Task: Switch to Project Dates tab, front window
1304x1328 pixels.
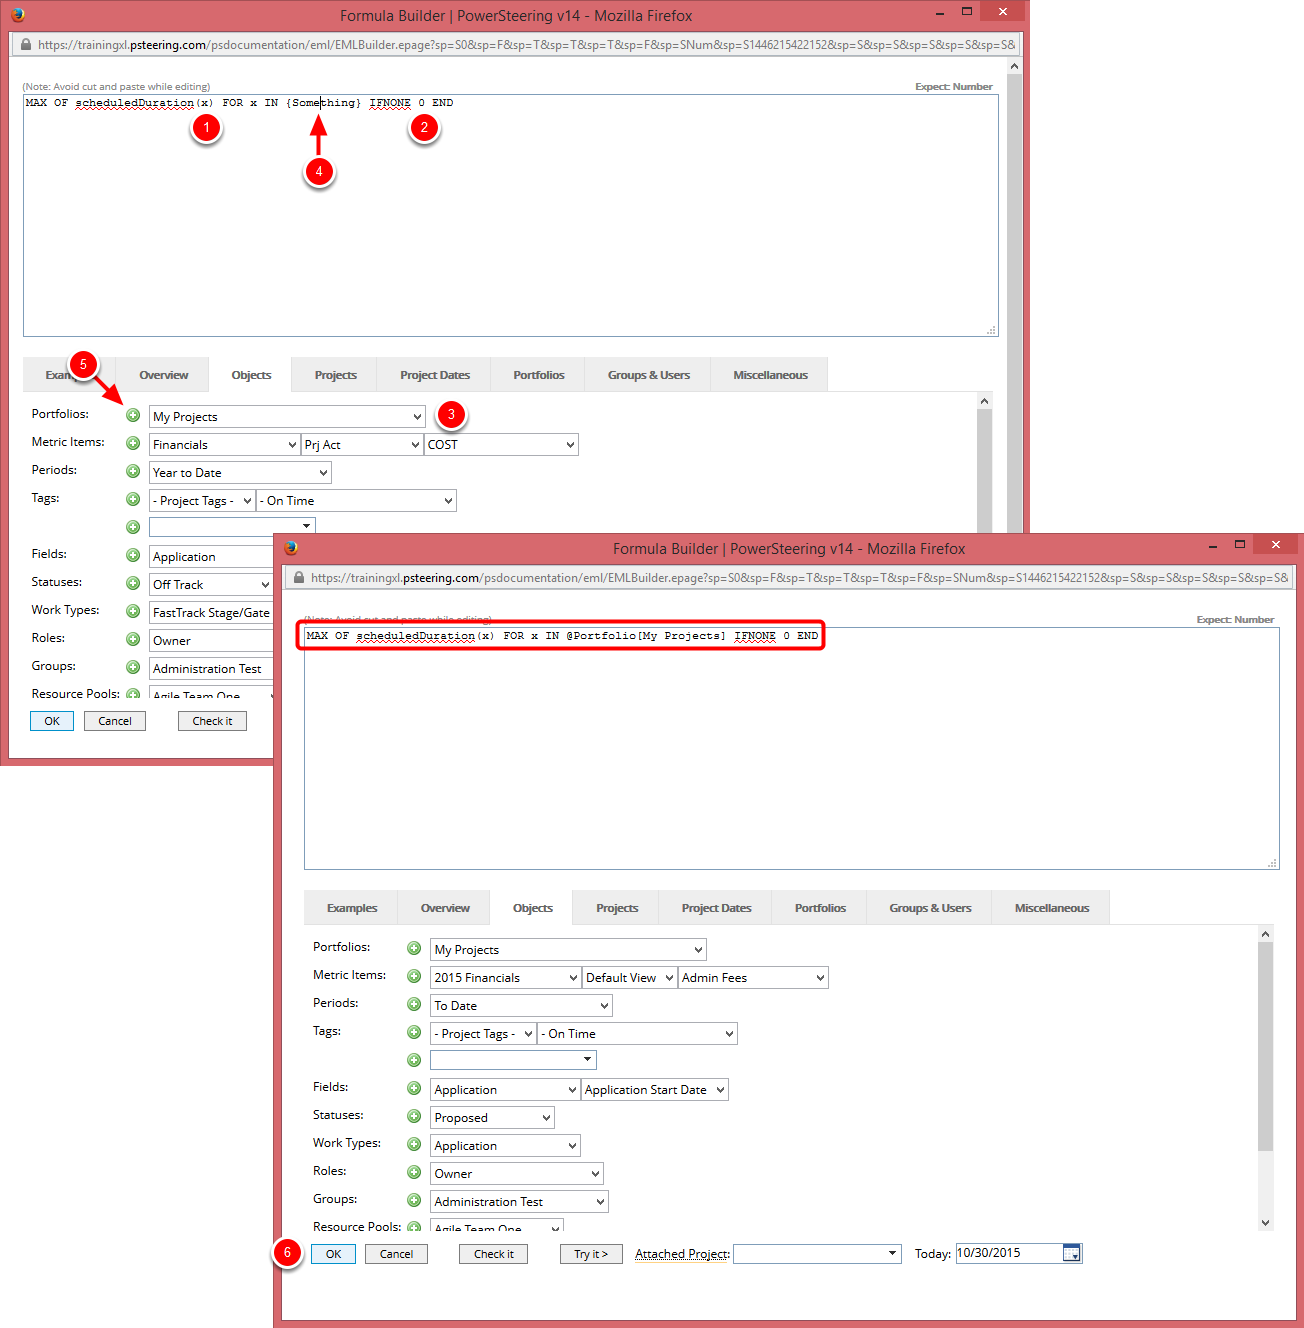Action: point(716,908)
